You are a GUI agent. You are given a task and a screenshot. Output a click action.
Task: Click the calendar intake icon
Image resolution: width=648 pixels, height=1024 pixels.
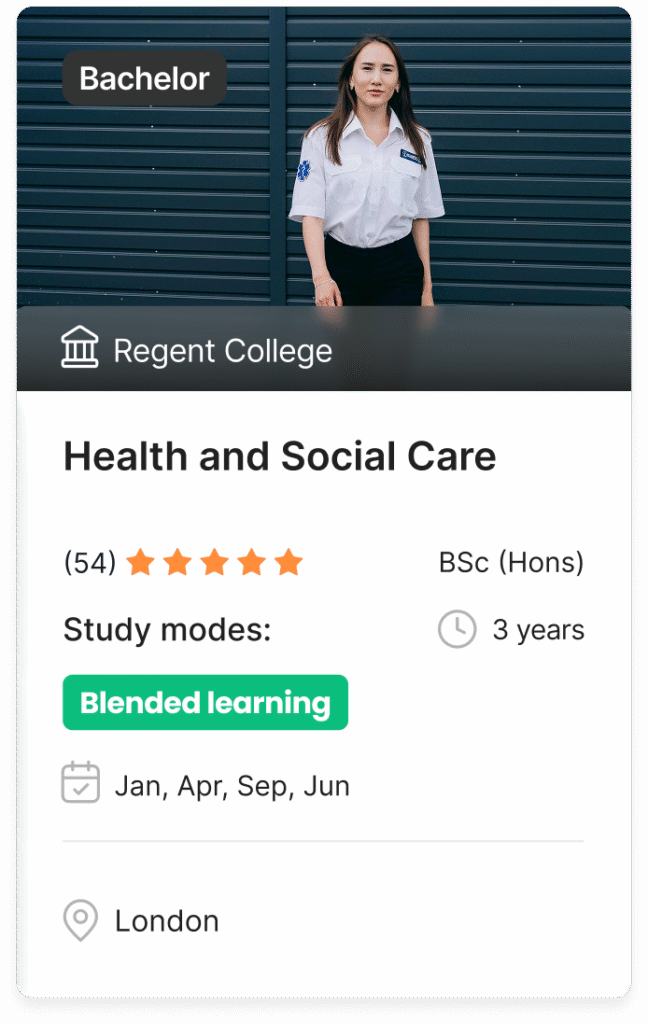point(80,783)
